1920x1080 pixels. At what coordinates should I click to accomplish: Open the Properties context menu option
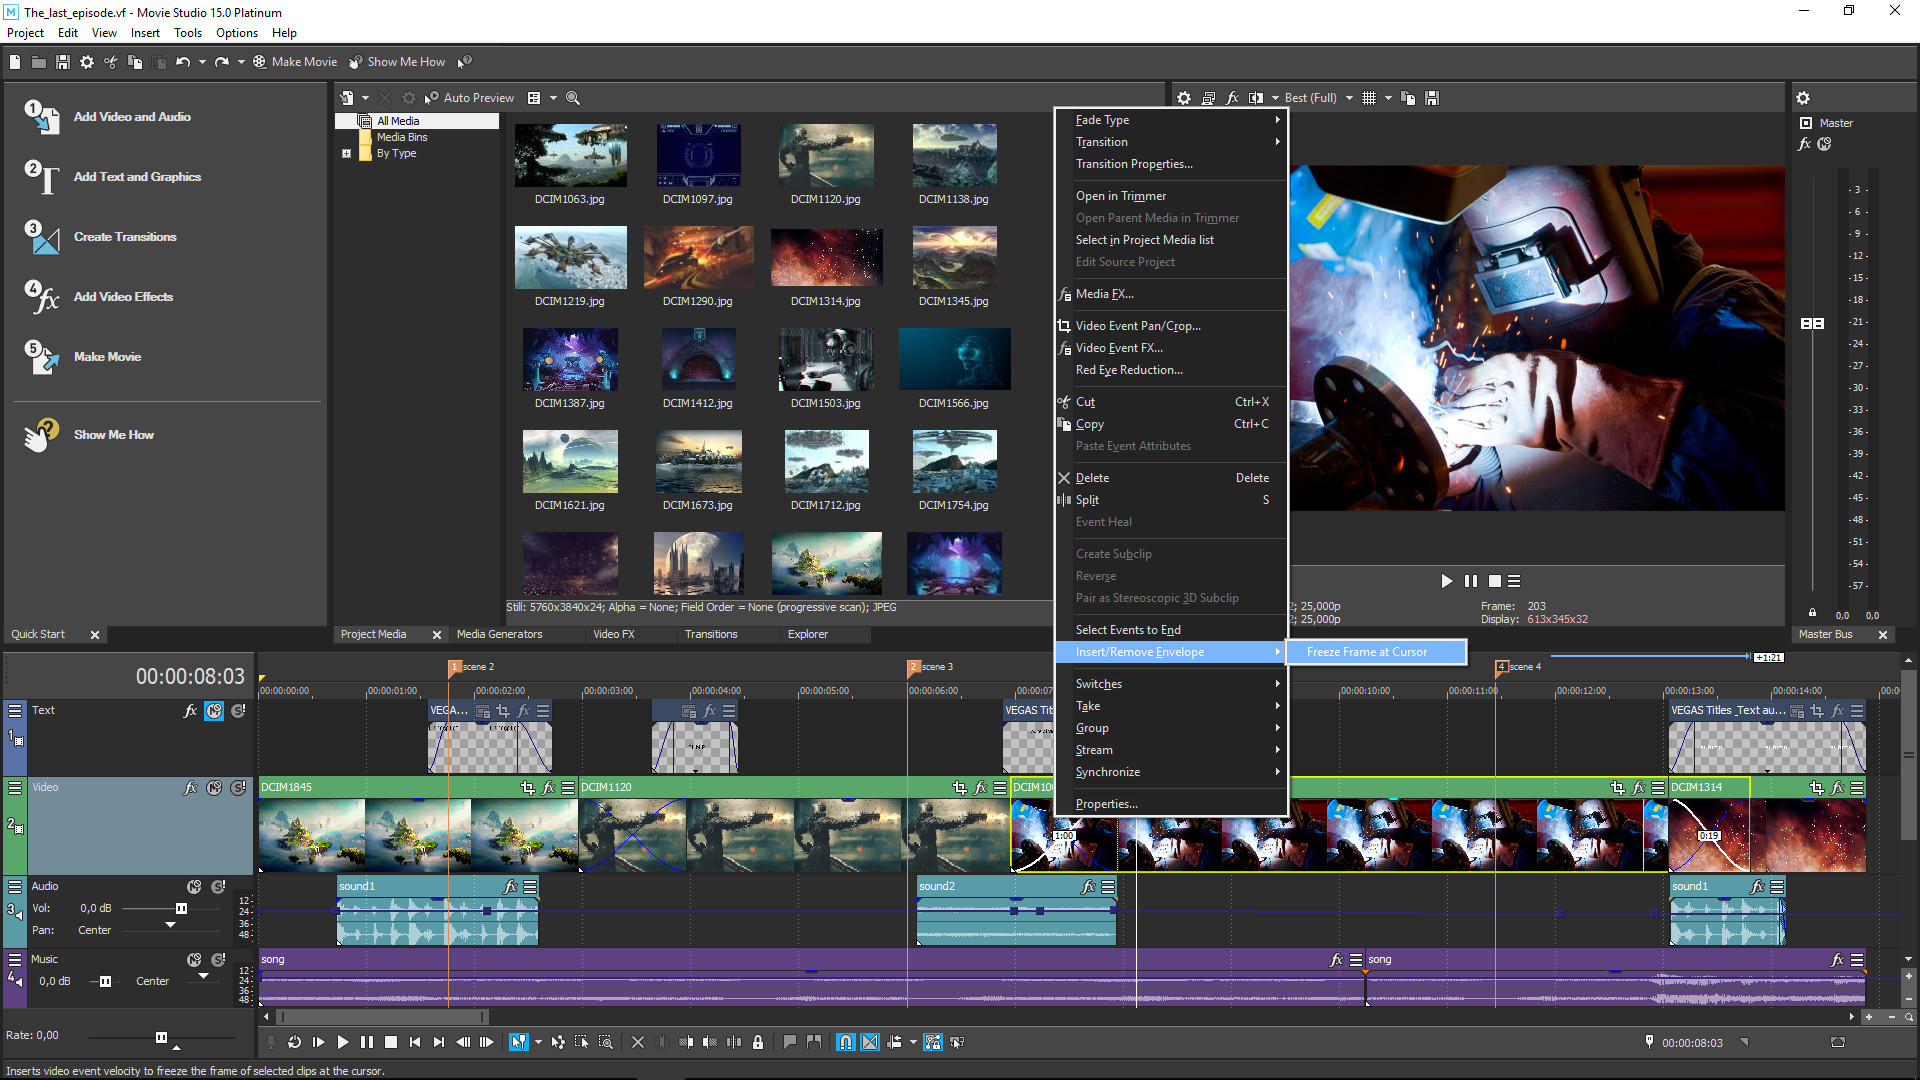[1106, 802]
